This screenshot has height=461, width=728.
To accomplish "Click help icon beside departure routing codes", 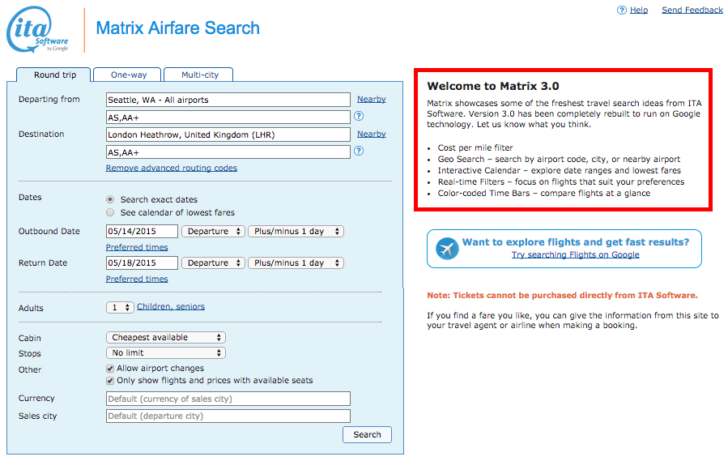I will point(359,116).
